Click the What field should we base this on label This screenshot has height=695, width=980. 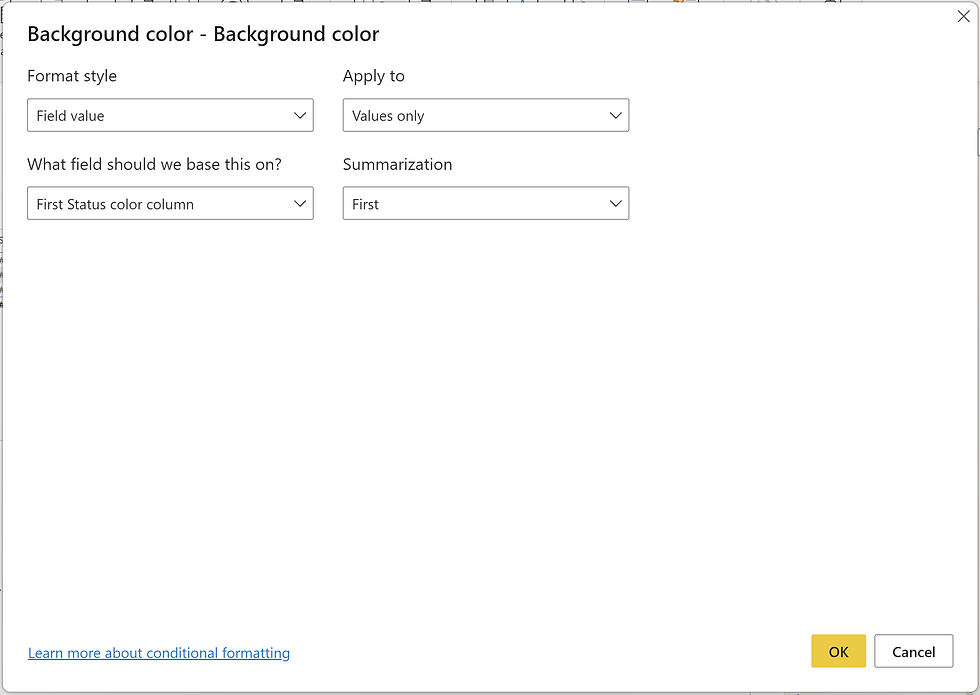[x=154, y=164]
